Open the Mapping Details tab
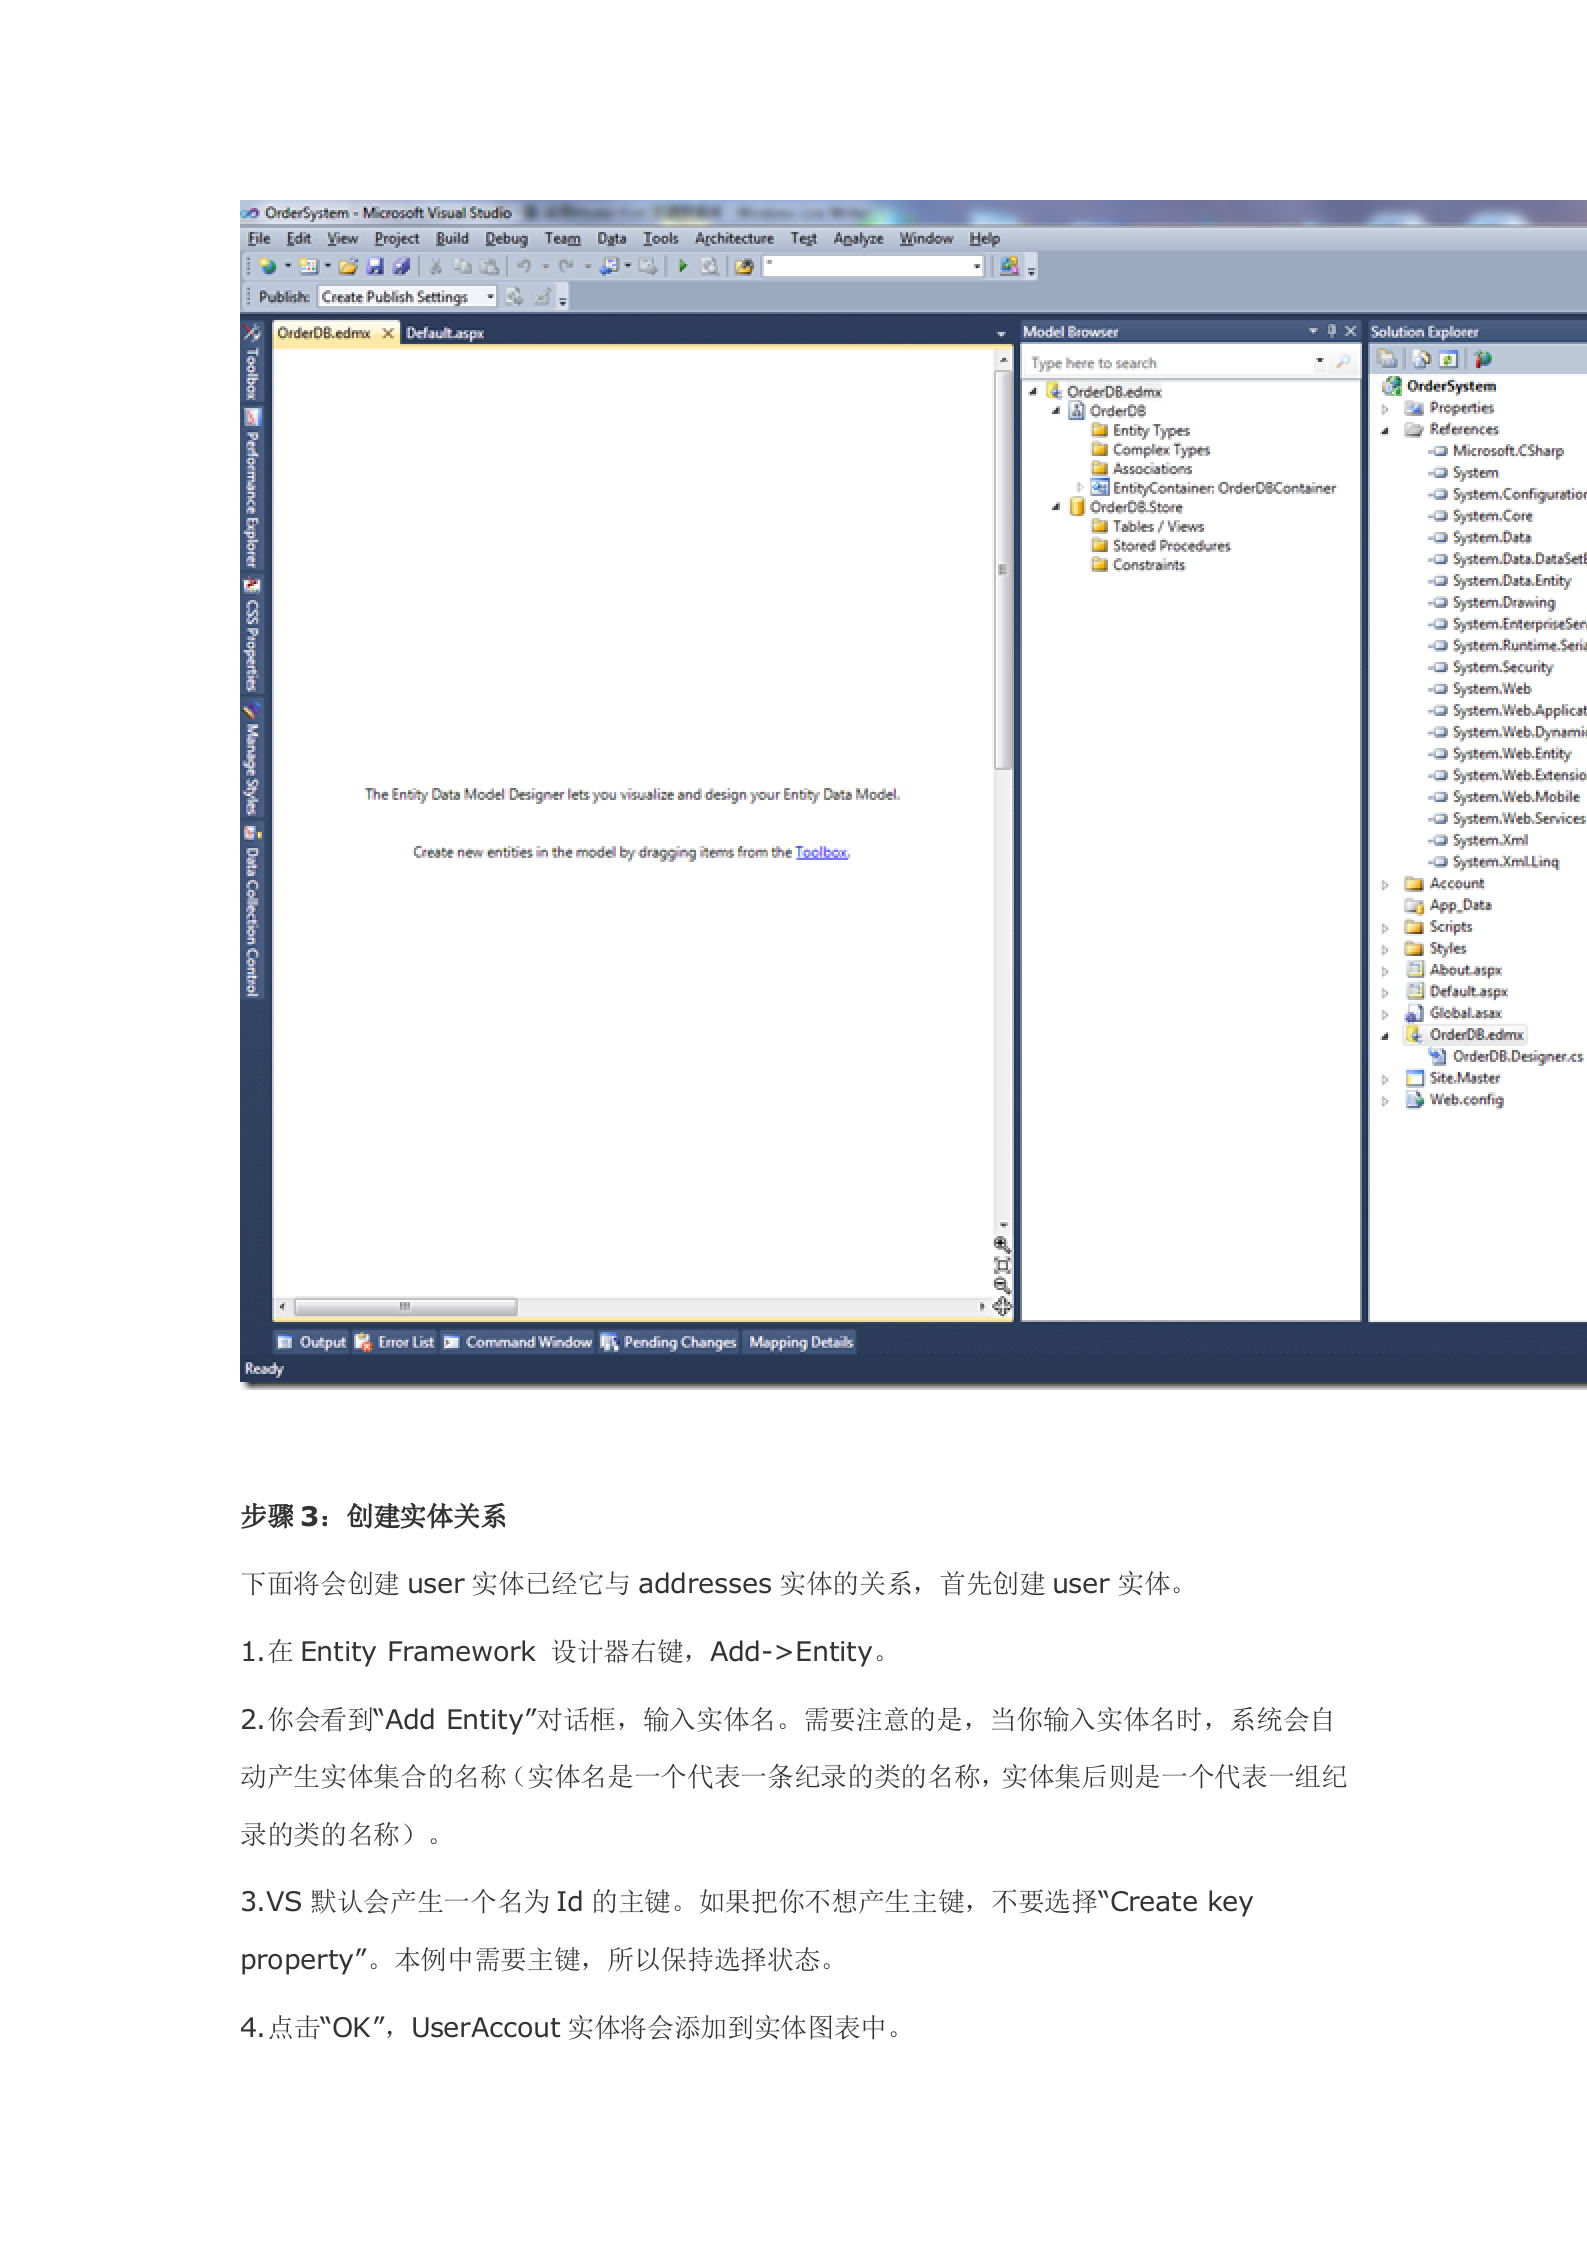 coord(801,1342)
